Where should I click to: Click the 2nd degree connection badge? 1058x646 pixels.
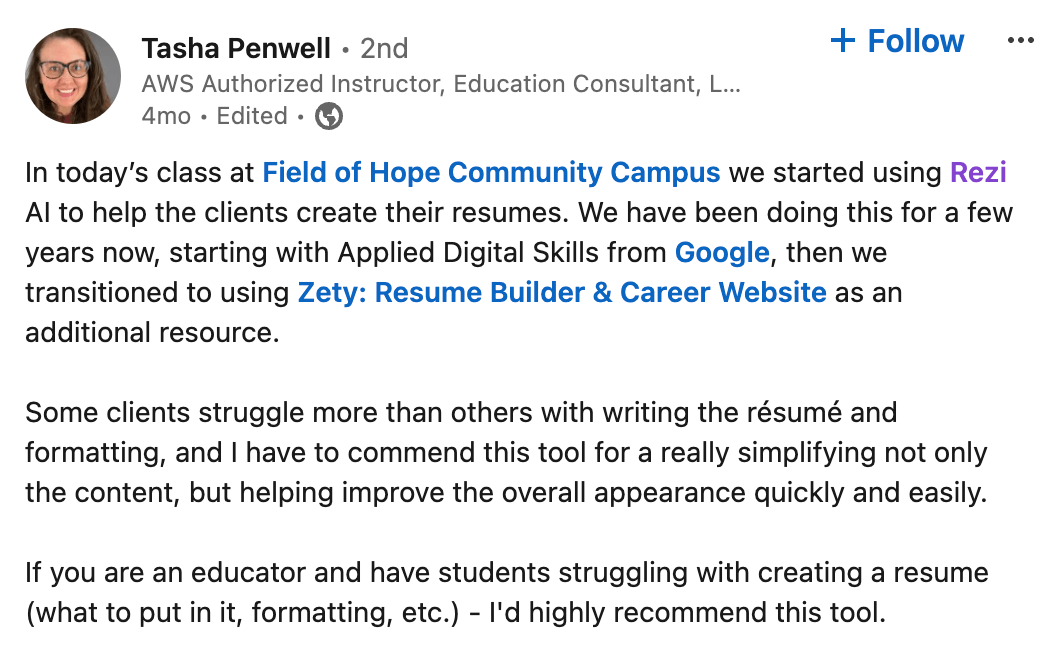tap(384, 49)
